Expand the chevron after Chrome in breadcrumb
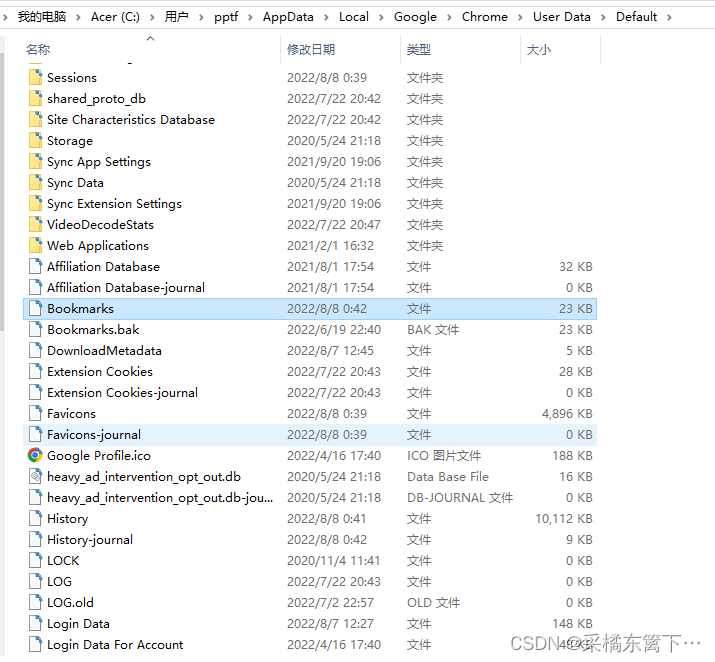The image size is (715, 662). point(520,17)
